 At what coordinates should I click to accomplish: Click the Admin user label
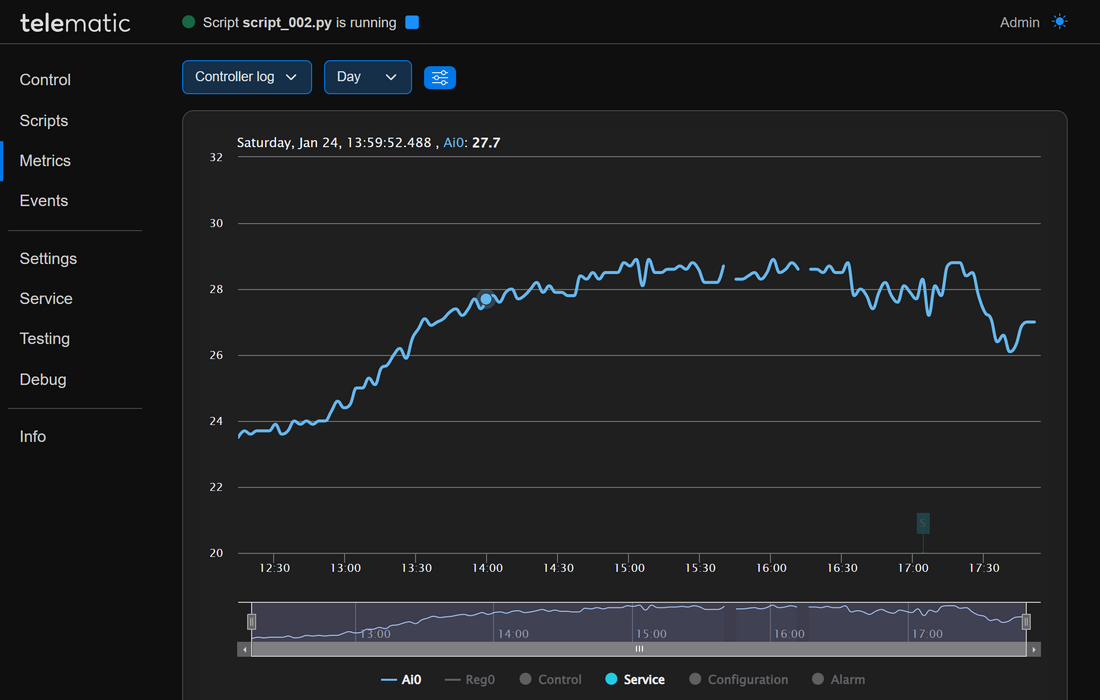click(1019, 22)
